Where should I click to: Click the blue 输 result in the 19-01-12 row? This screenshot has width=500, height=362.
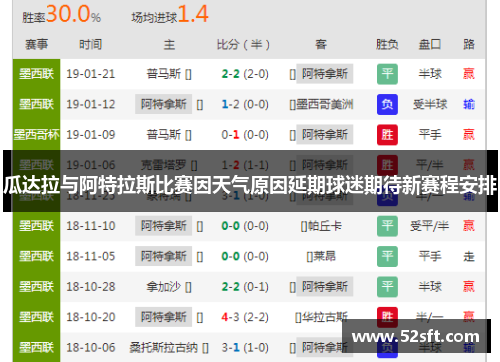pos(469,104)
